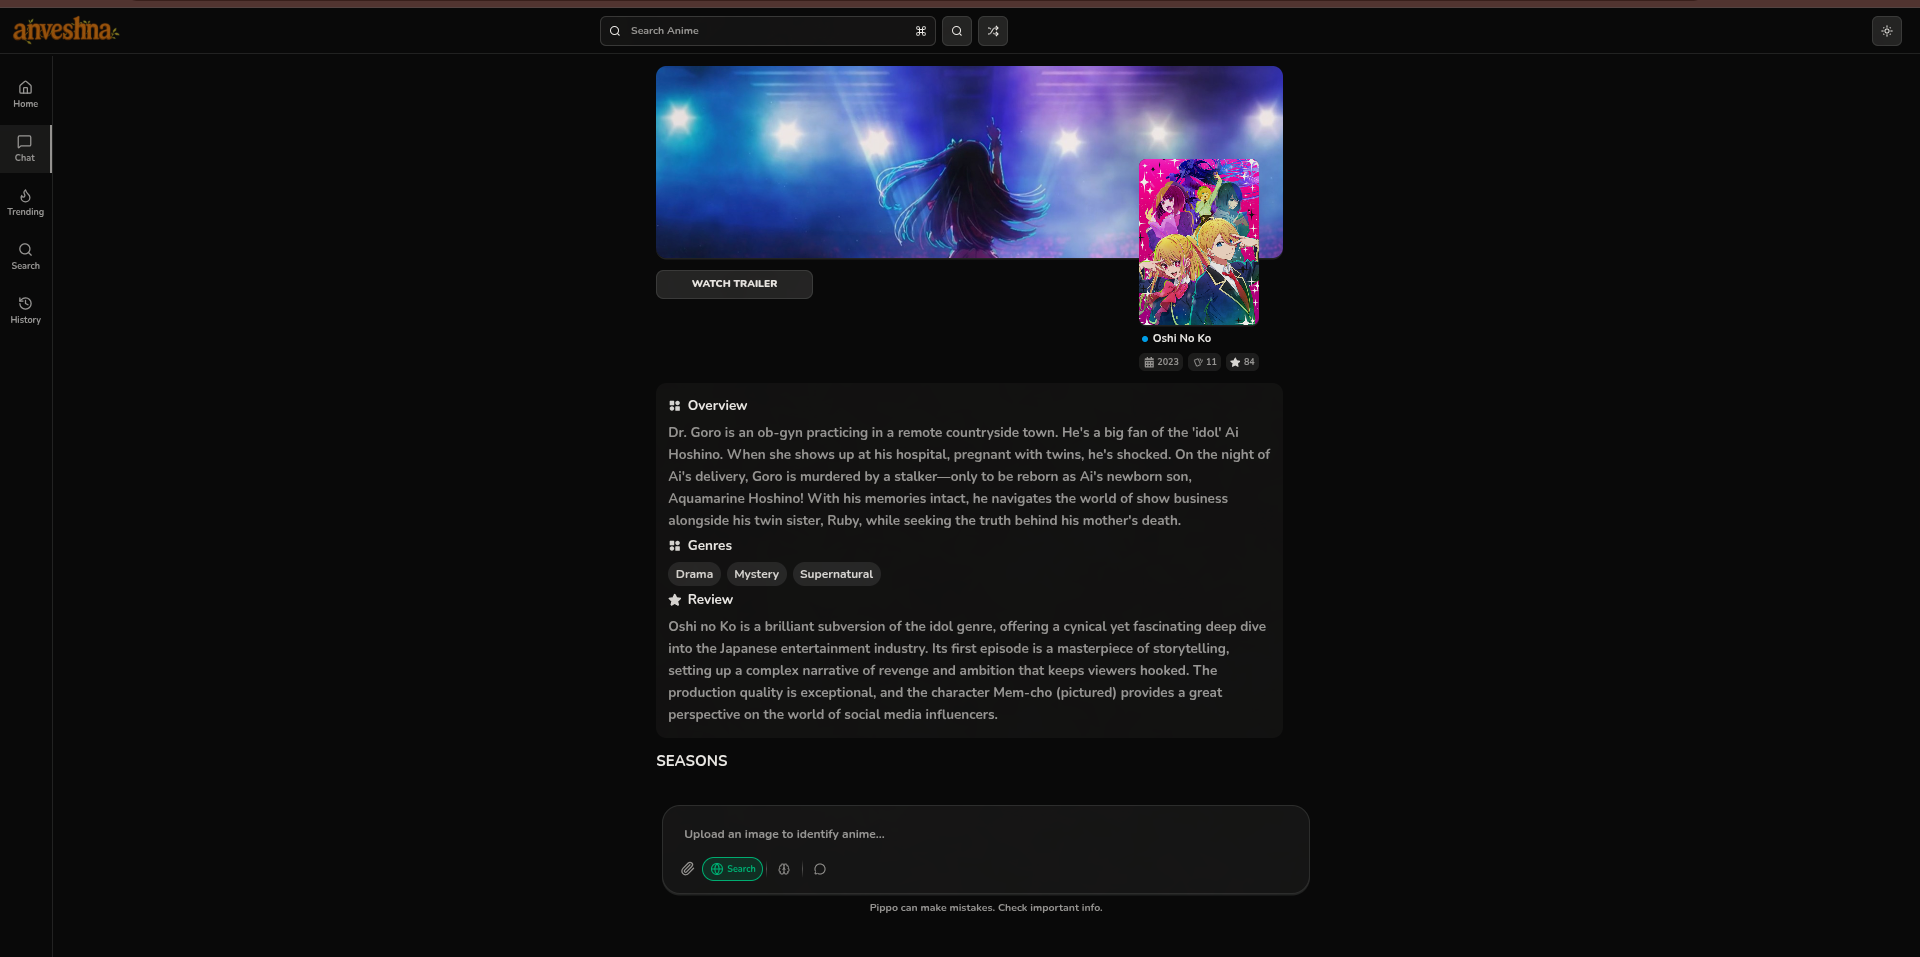Click the magnifier search button in header

tap(957, 31)
